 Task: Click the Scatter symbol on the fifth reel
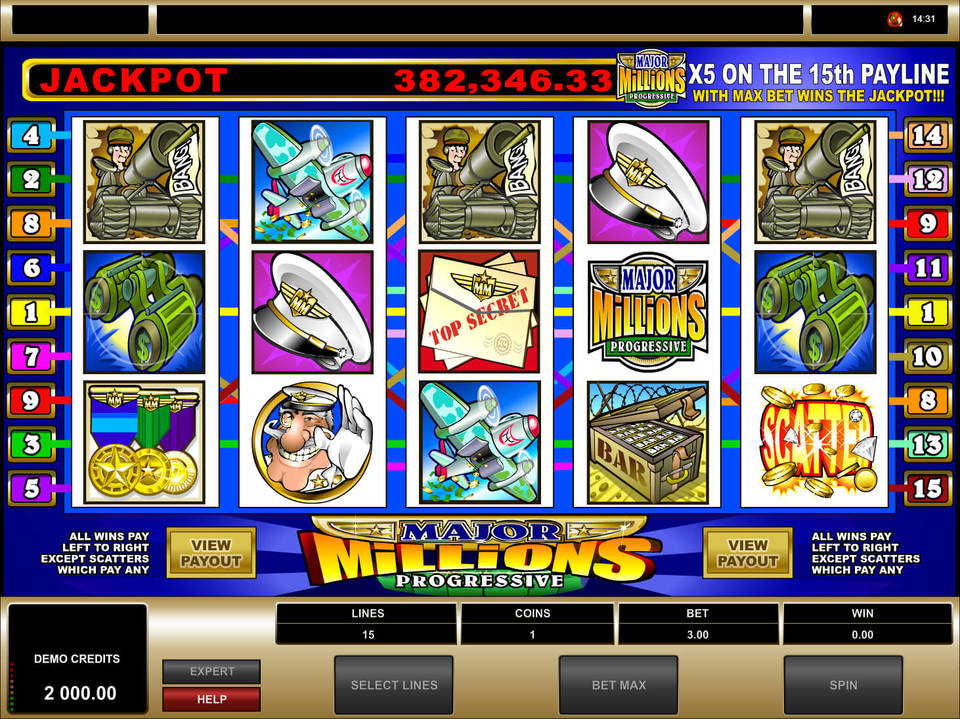click(815, 442)
